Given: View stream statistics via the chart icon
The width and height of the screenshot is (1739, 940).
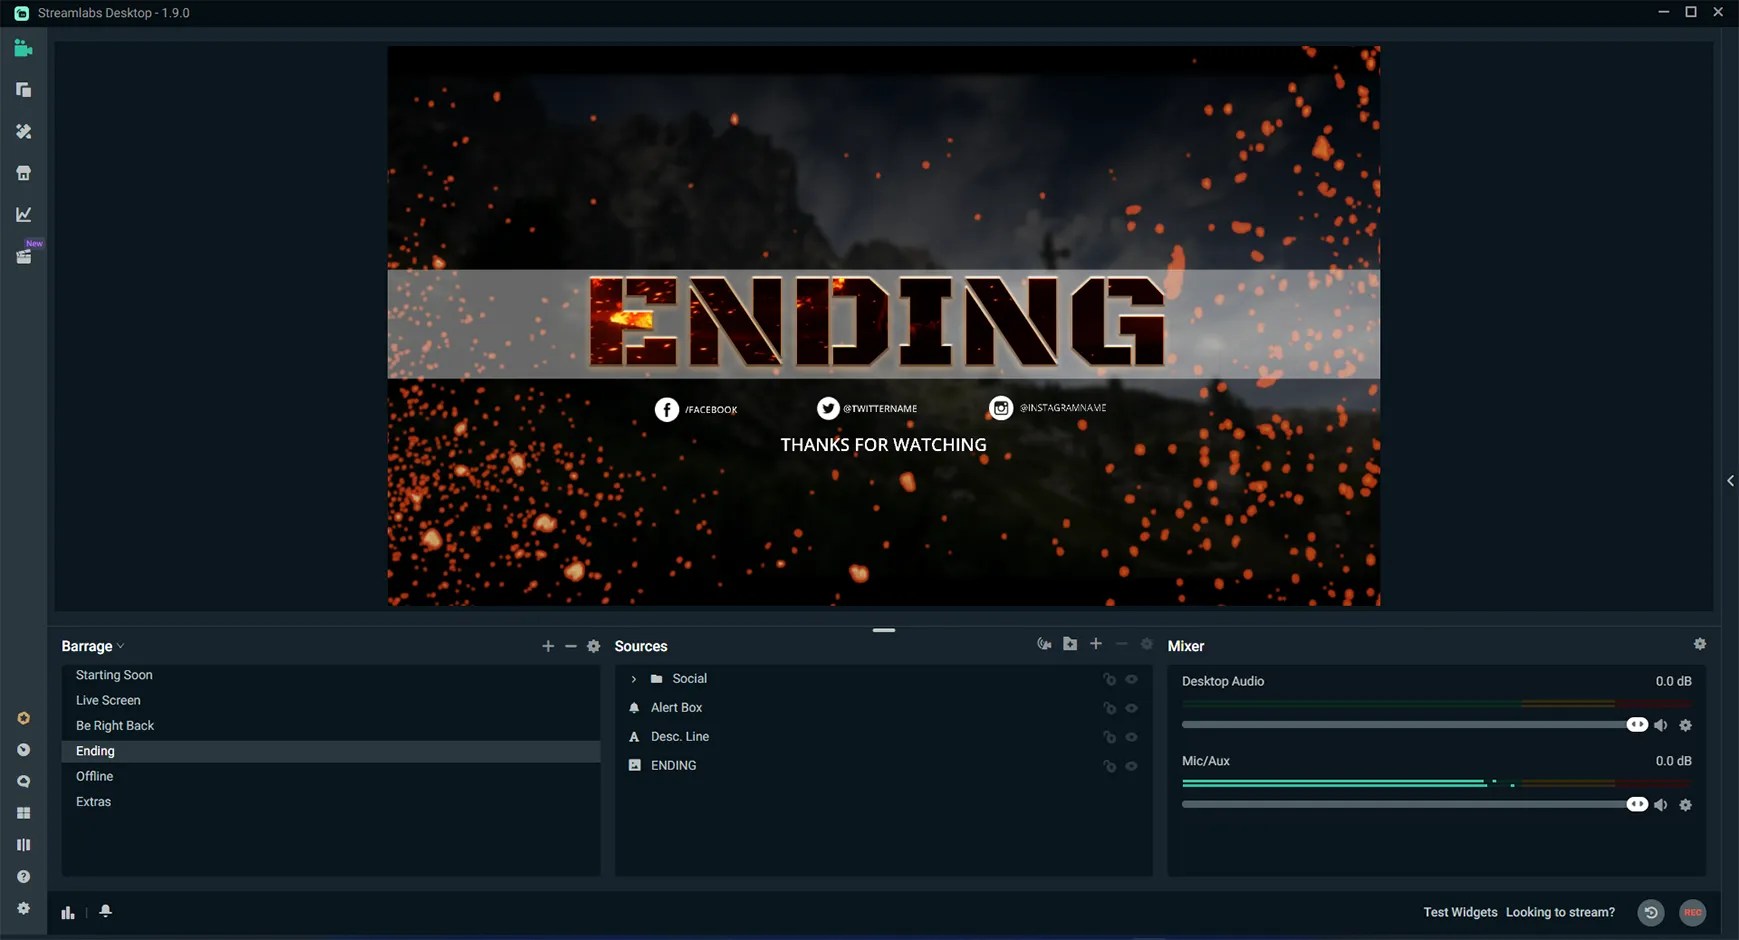Looking at the screenshot, I should pyautogui.click(x=24, y=213).
